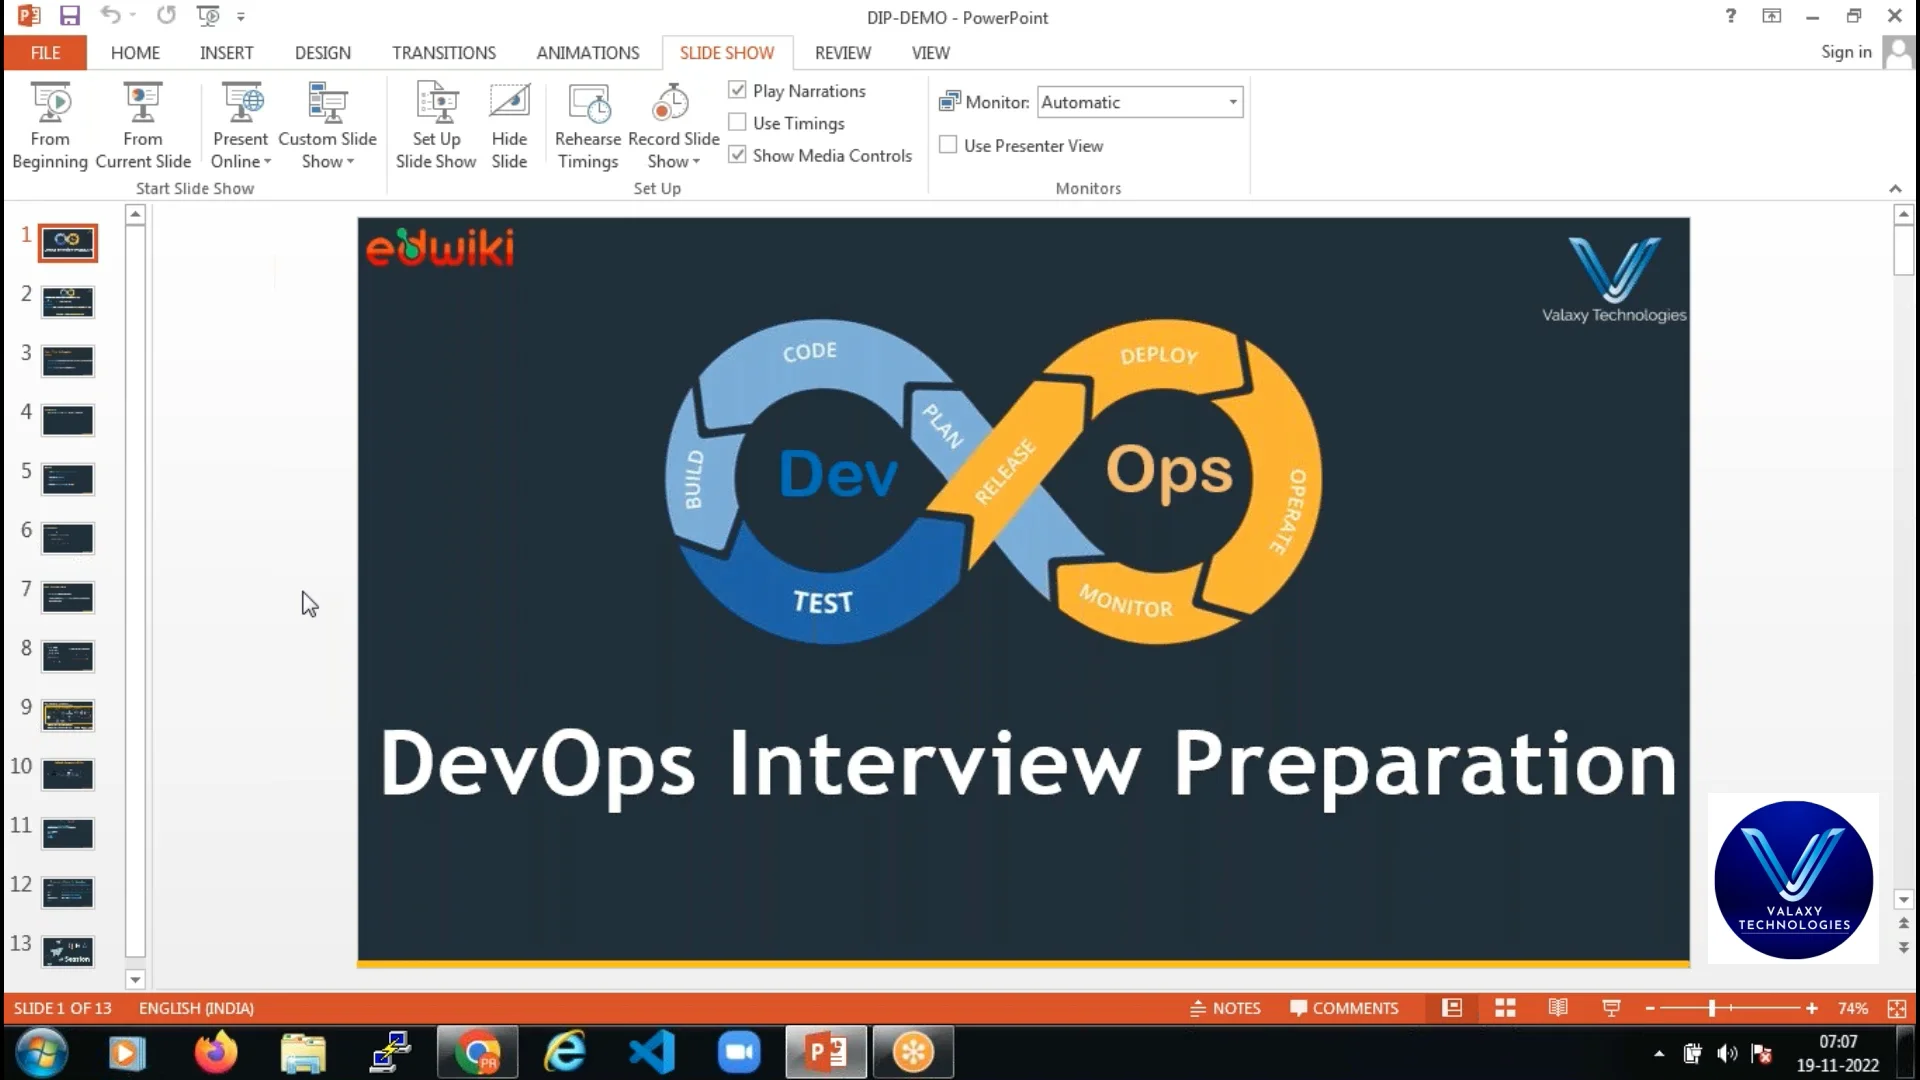Click the 74% zoom level
This screenshot has width=1920, height=1080.
point(1853,1008)
